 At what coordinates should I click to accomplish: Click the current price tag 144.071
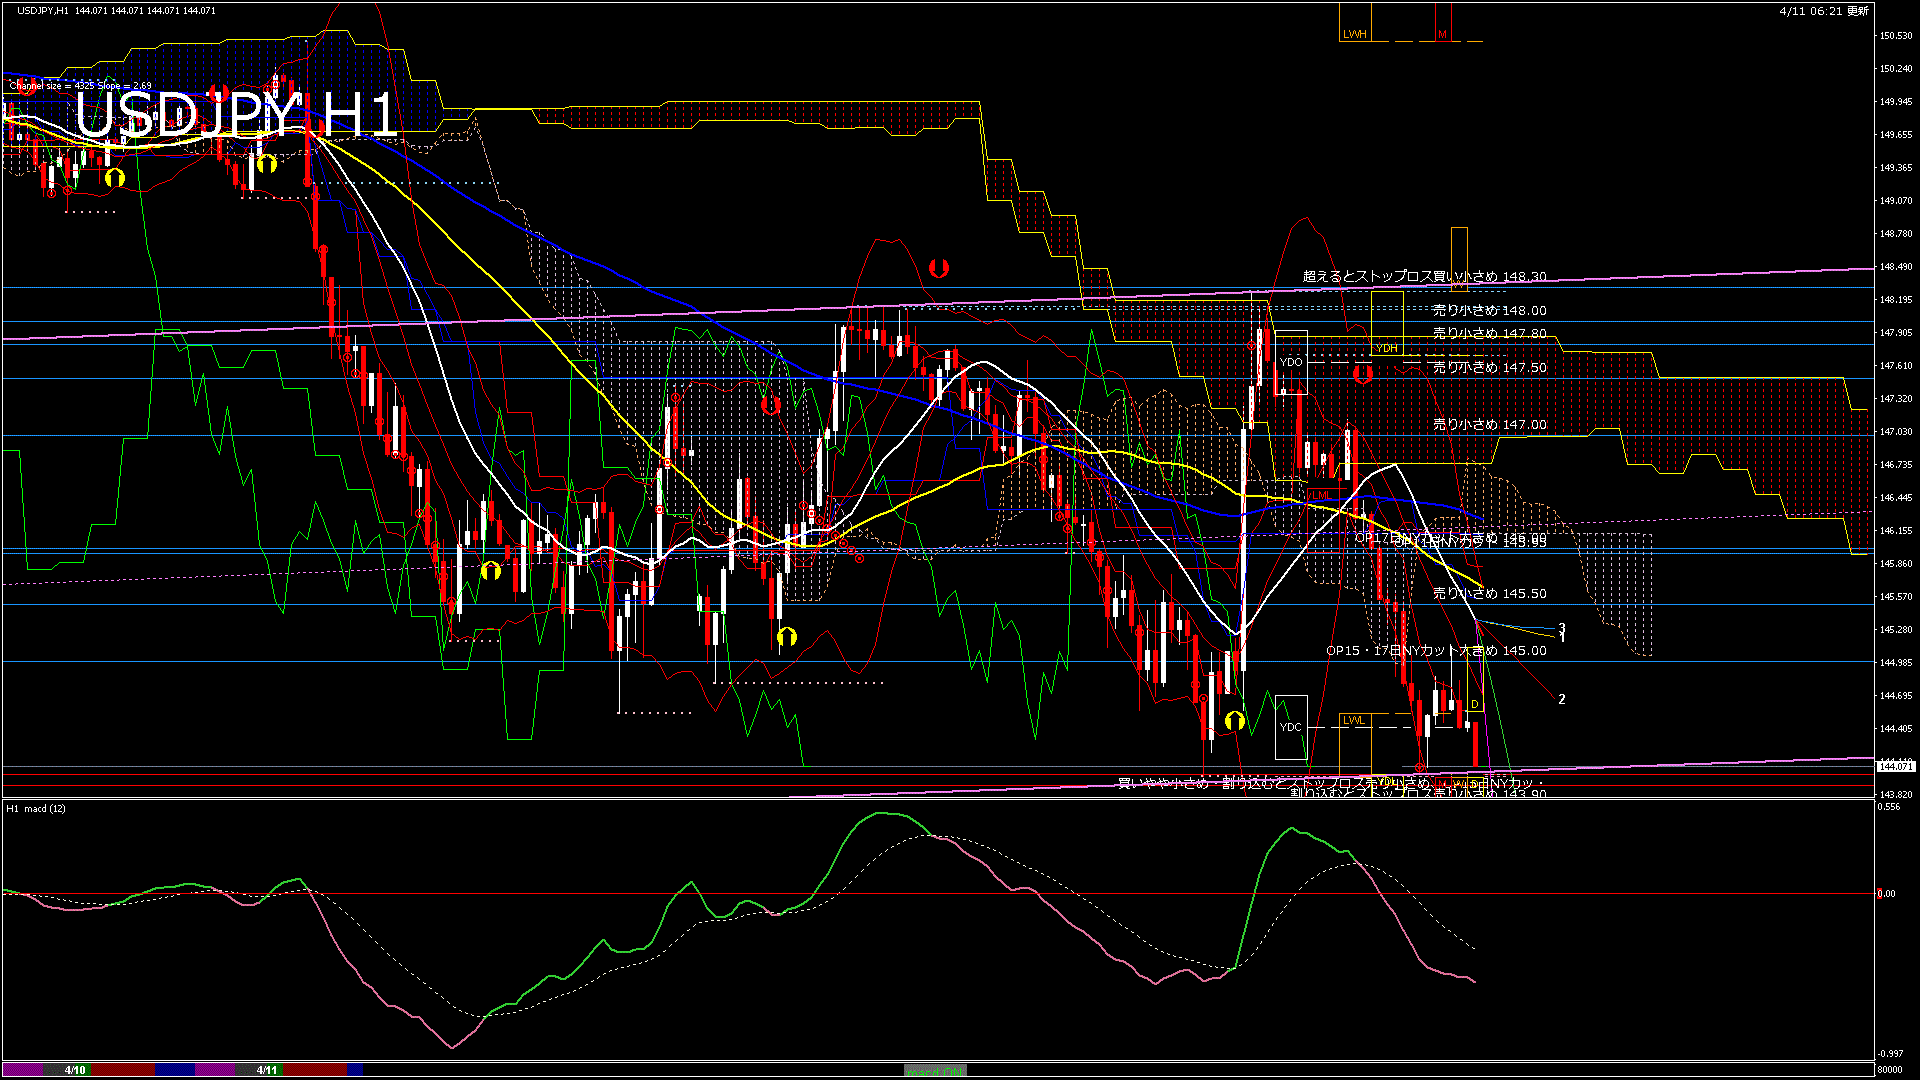click(1895, 766)
